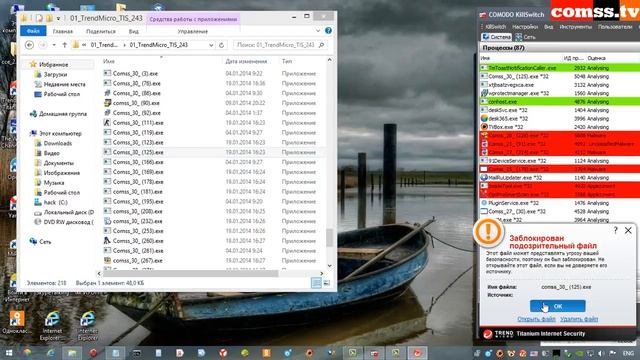The image size is (640, 360).
Task: Click the Explorer Forward arrow button
Action: pyautogui.click(x=42, y=45)
